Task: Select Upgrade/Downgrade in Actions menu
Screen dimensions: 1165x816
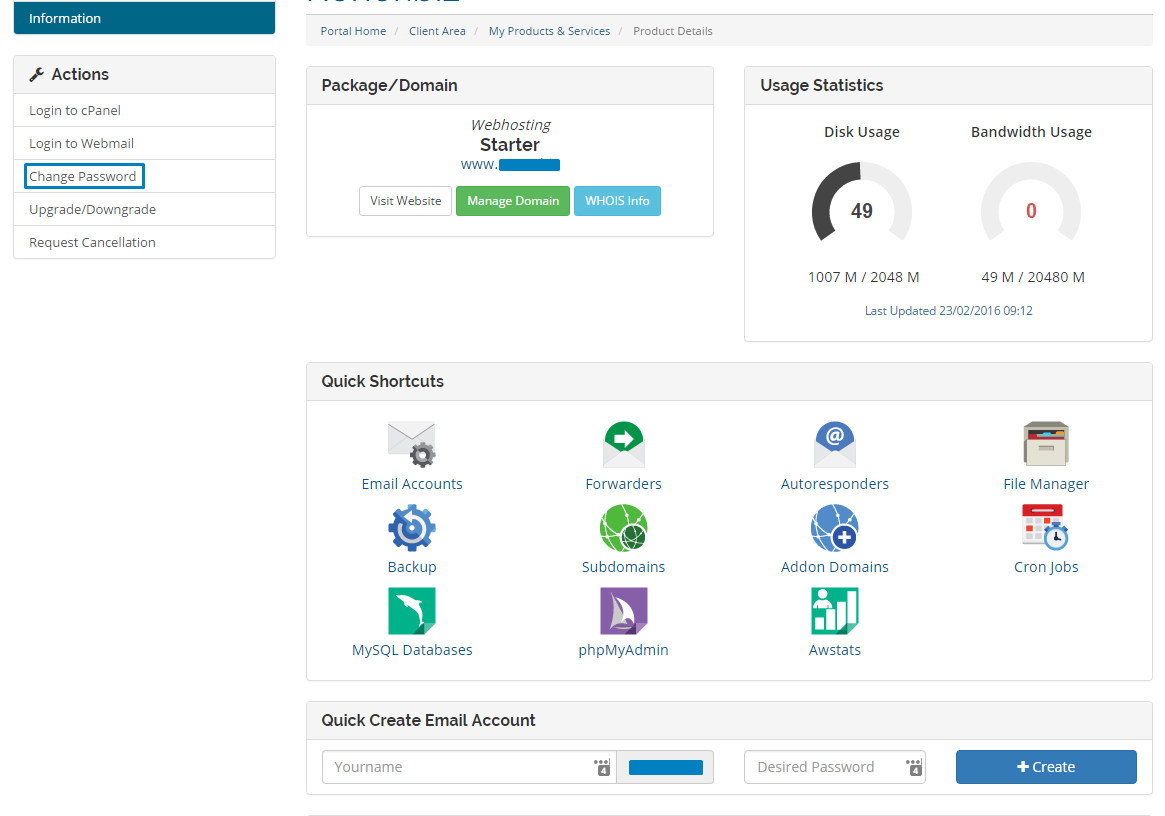Action: pos(144,210)
